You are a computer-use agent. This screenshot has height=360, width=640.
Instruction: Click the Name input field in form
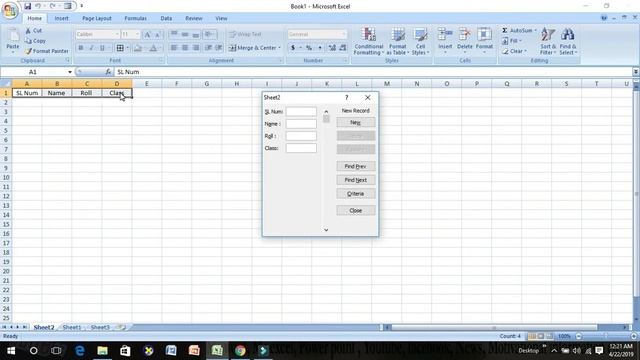coord(301,124)
